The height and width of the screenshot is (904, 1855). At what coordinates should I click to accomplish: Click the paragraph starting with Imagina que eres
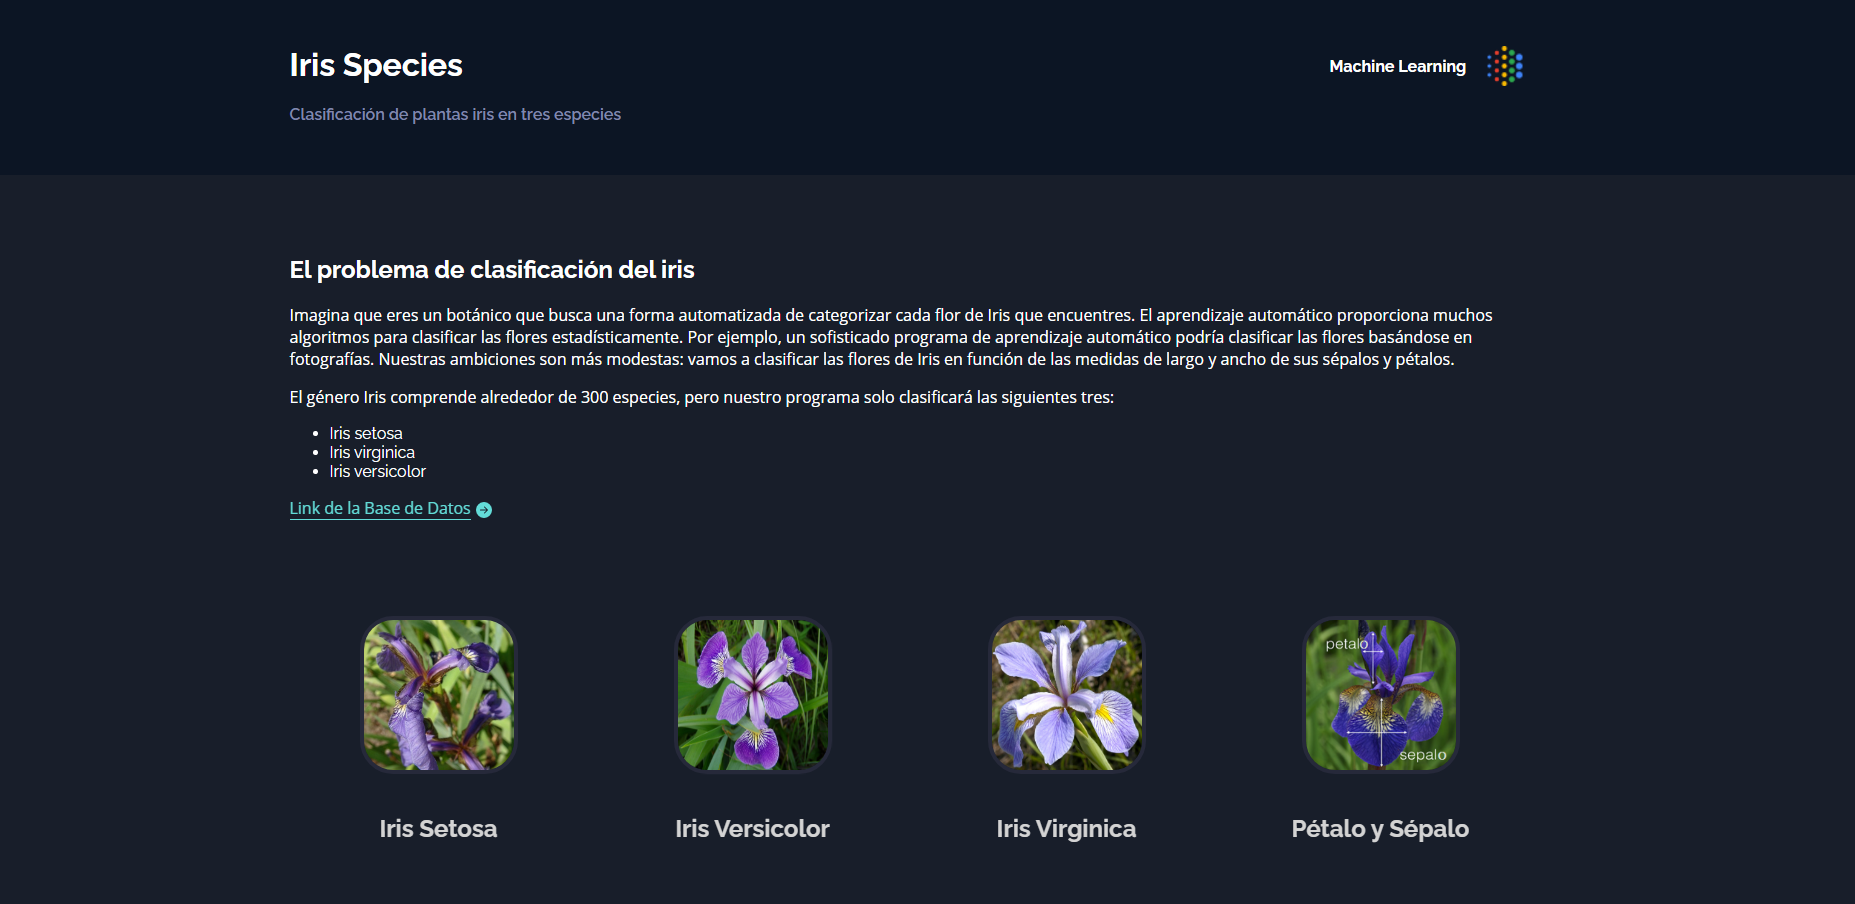pos(891,337)
